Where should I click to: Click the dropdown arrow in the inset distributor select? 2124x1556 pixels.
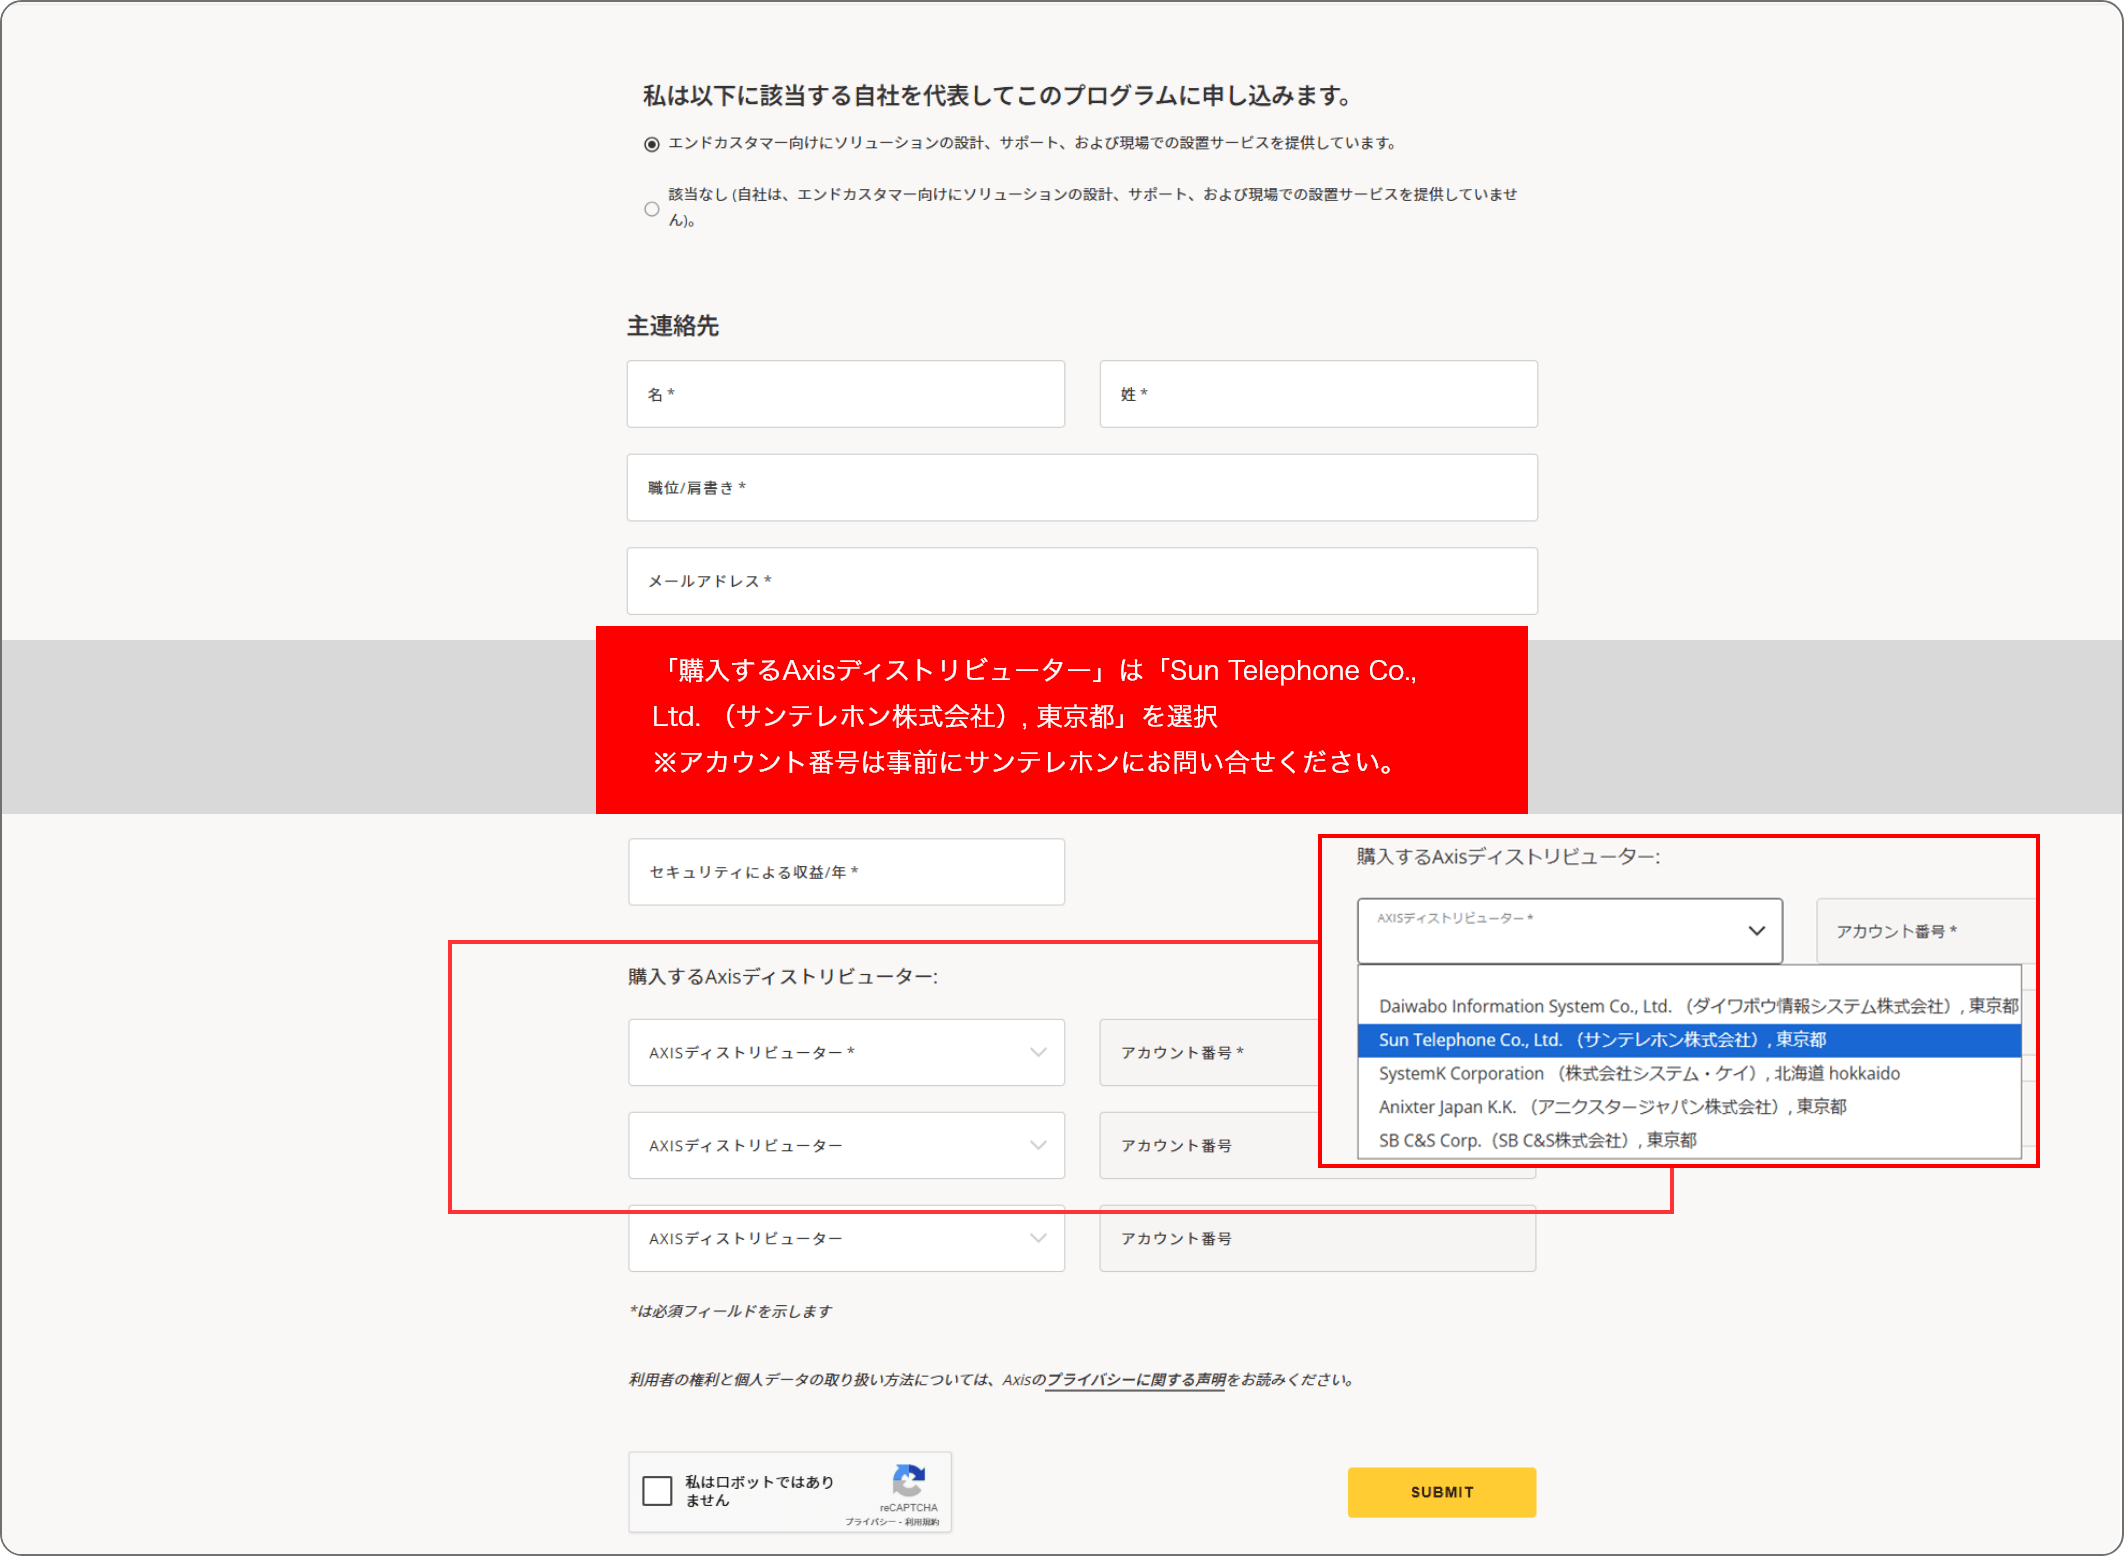[x=1756, y=931]
